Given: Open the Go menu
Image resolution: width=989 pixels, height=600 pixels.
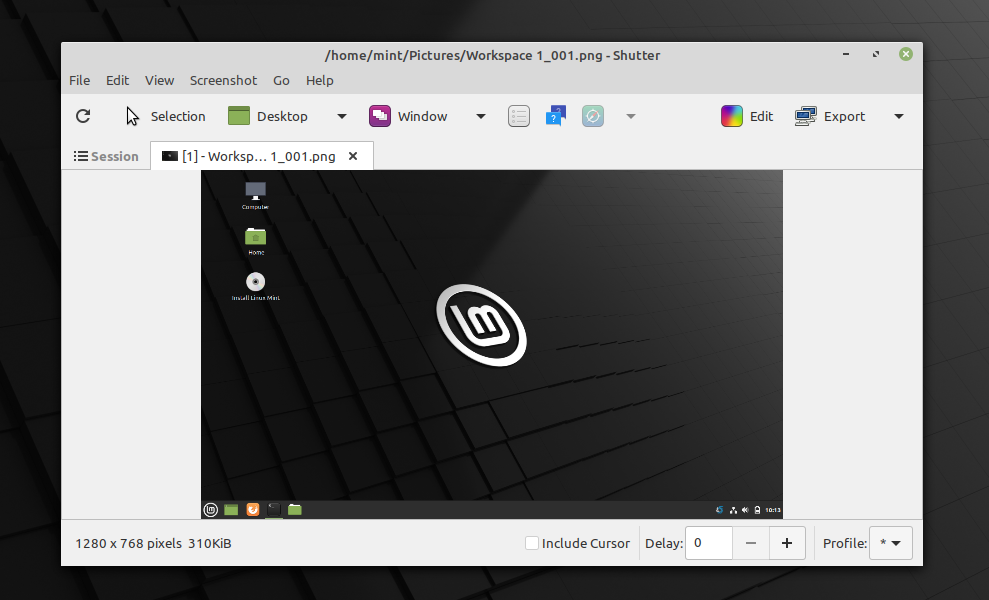Looking at the screenshot, I should pos(281,80).
